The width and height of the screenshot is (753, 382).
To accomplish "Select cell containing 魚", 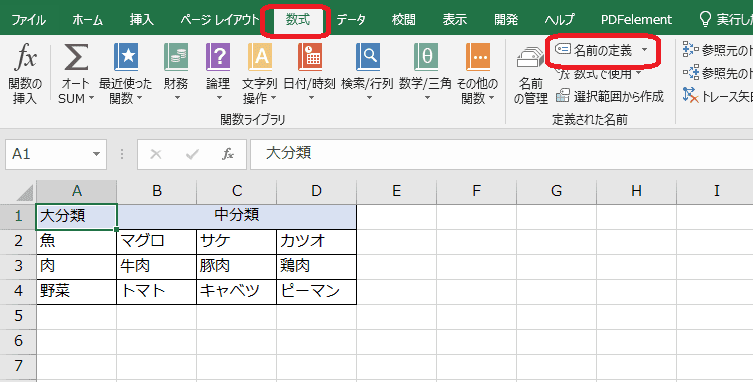I will (x=76, y=242).
